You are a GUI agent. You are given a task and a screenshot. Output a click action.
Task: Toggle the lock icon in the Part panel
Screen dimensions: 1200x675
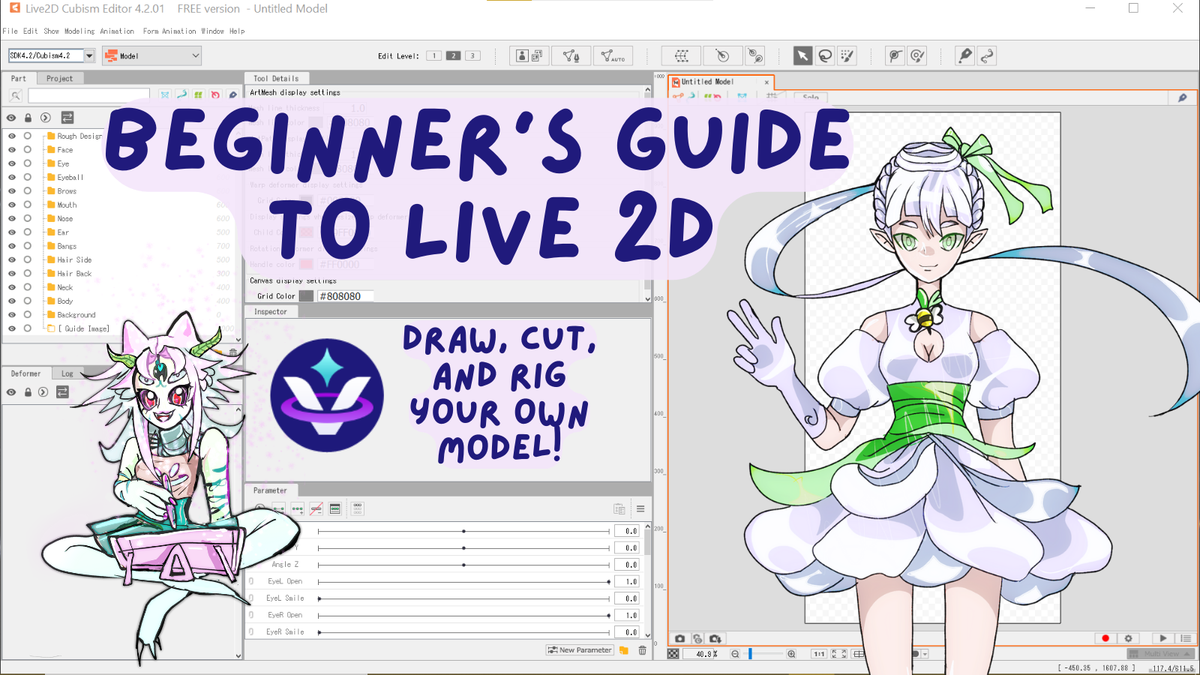point(28,117)
